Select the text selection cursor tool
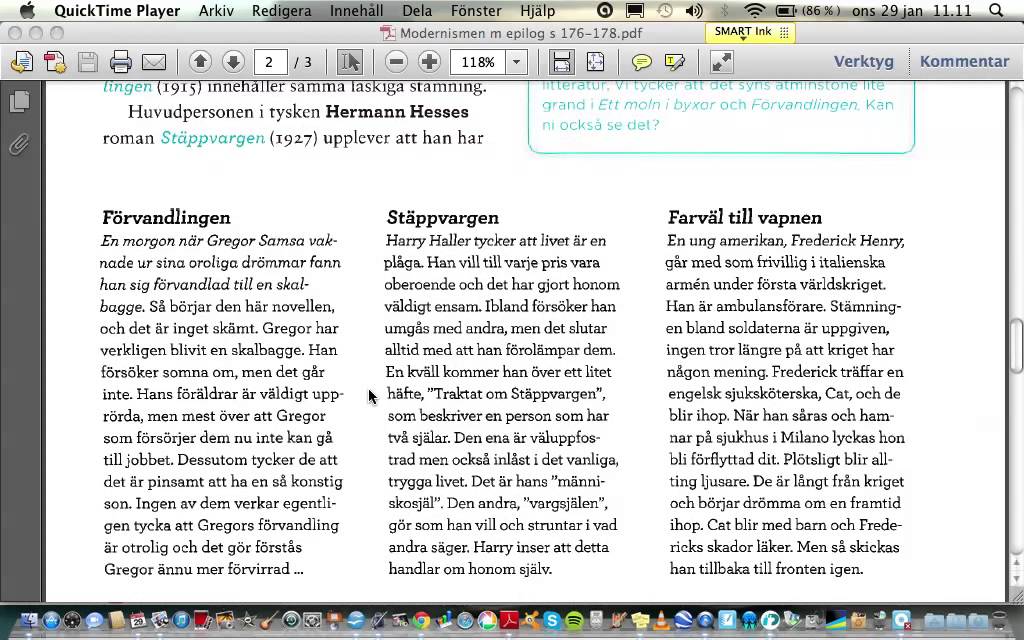The height and width of the screenshot is (640, 1024). pos(349,62)
